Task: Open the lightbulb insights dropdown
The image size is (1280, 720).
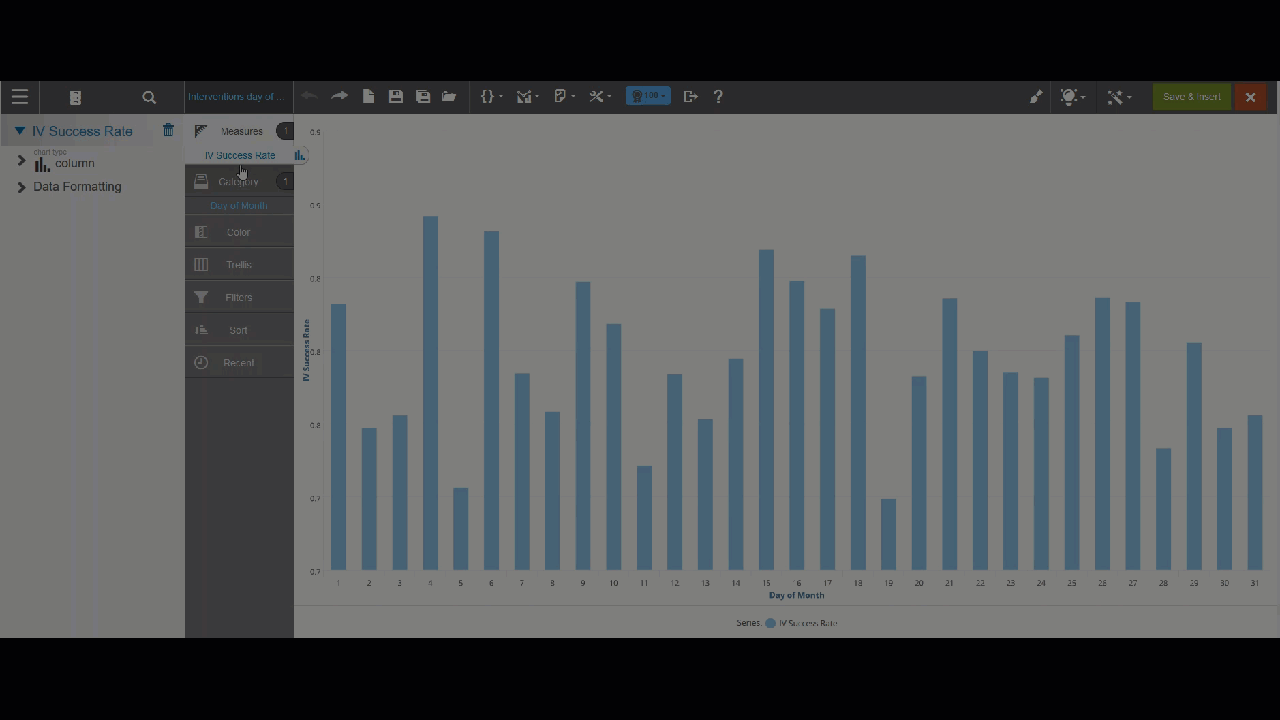Action: pos(1072,97)
